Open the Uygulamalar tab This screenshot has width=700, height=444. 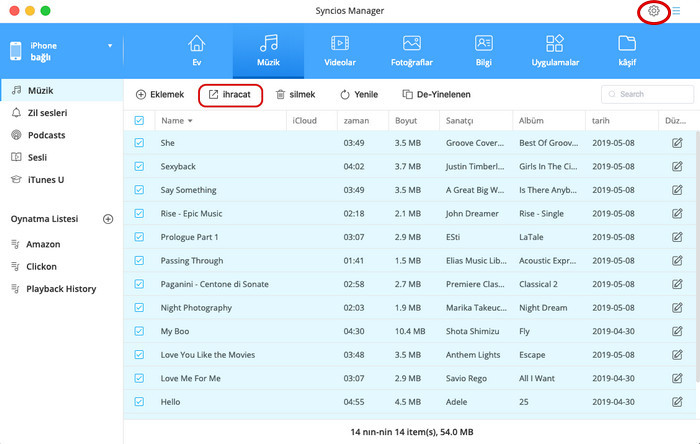555,51
